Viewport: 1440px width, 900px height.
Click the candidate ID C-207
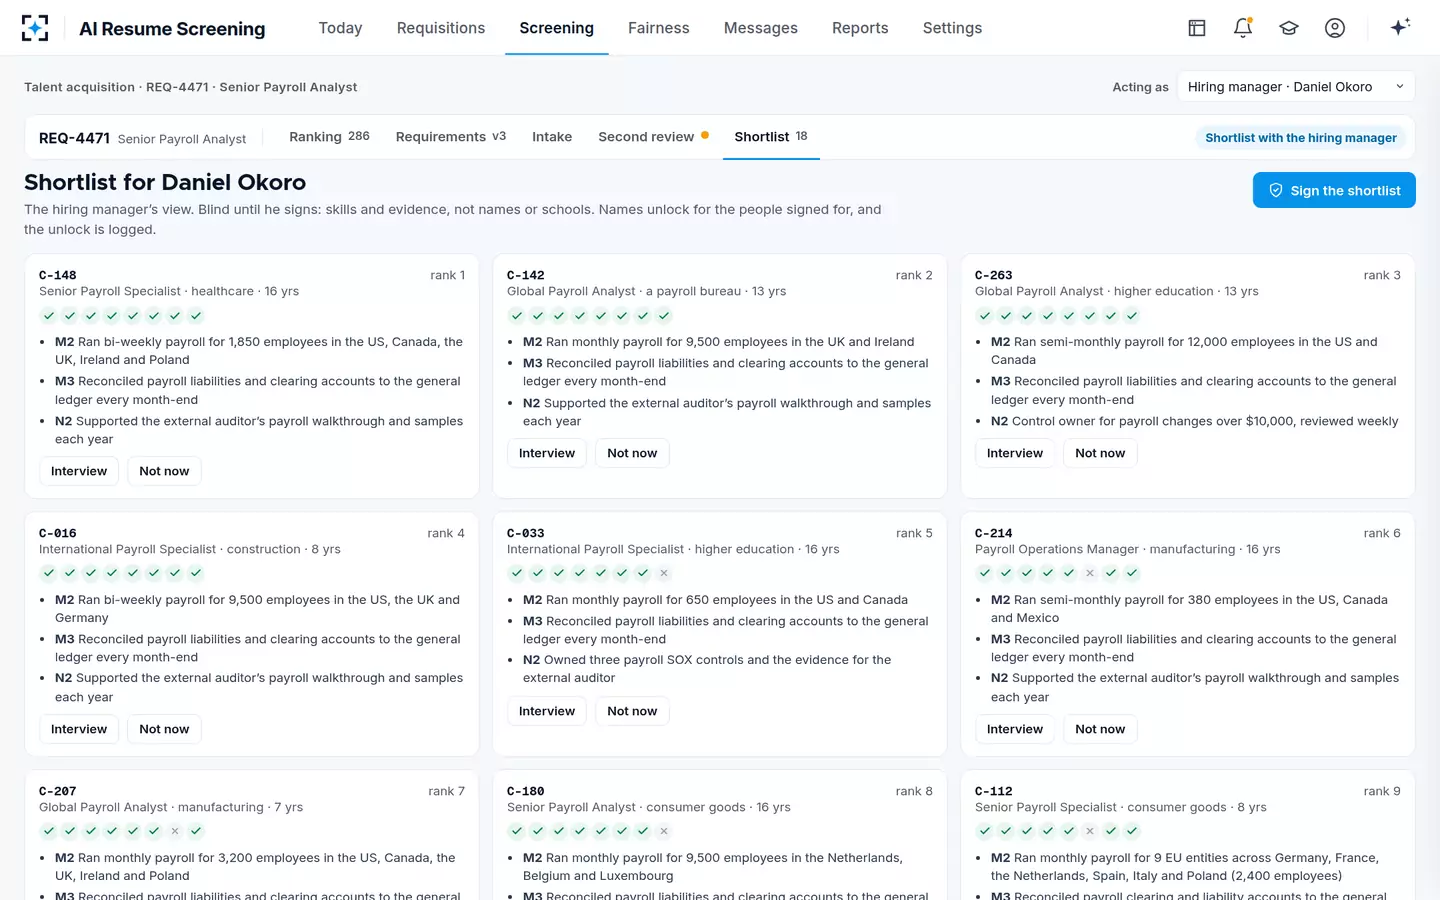58,791
